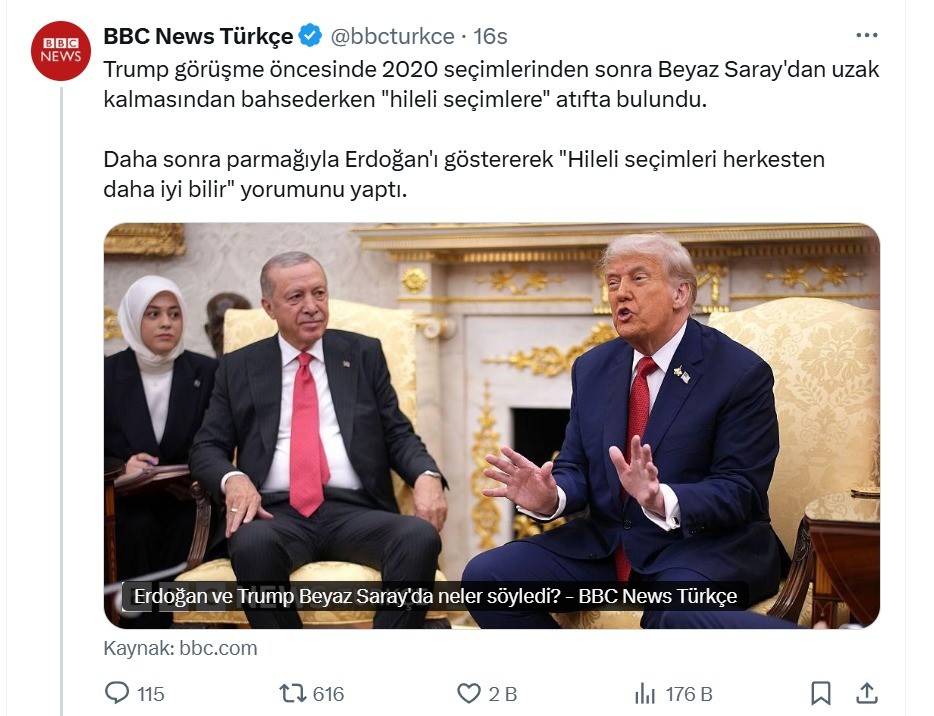The width and height of the screenshot is (934, 716).
Task: Like the tweet with heart icon
Action: click(x=469, y=693)
